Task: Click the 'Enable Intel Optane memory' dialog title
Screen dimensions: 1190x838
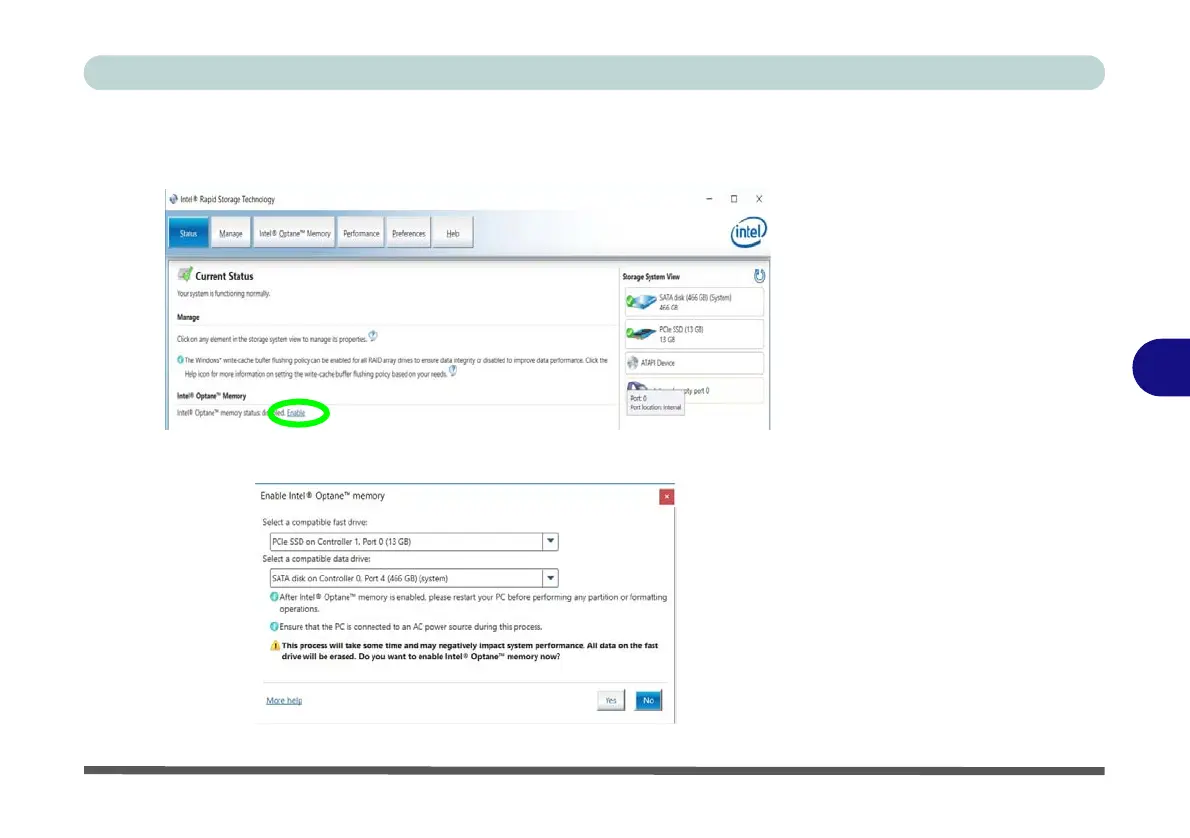Action: [x=323, y=496]
